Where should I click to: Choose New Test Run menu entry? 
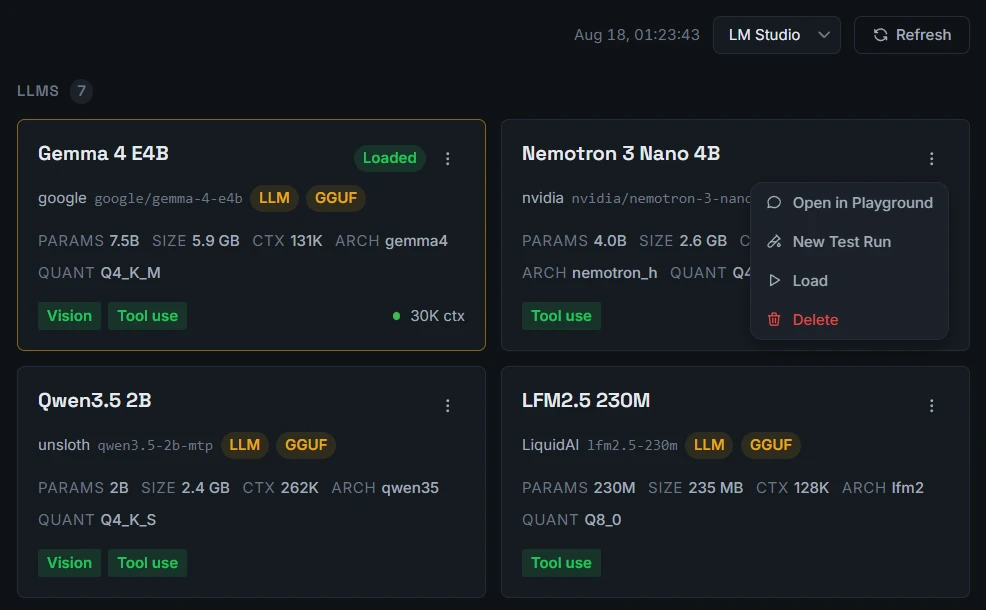[x=850, y=241]
